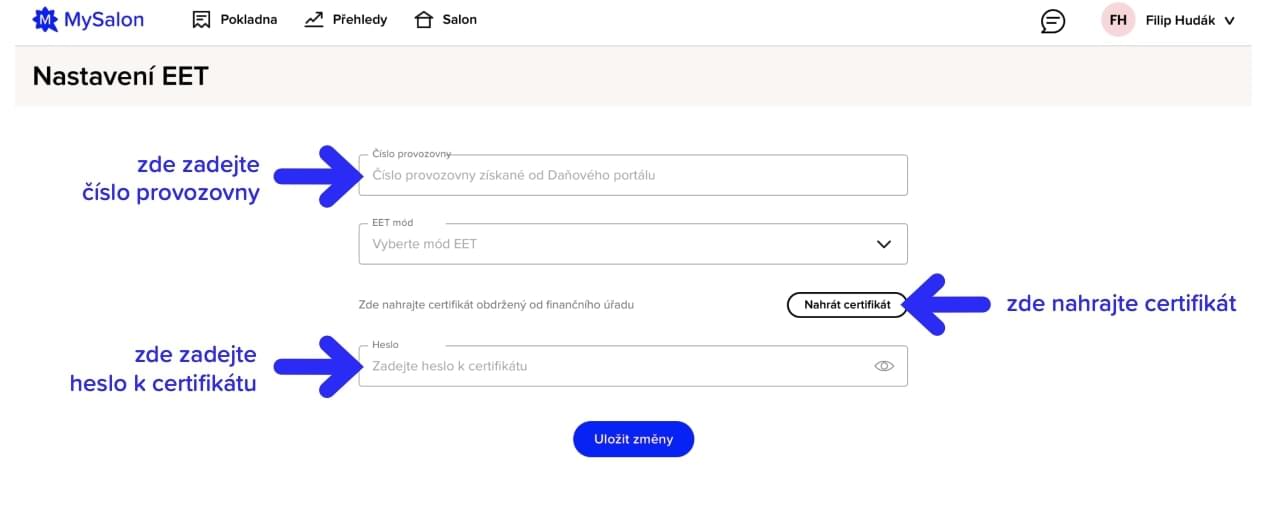Open the chat messages bubble icon
Image resolution: width=1270 pixels, height=514 pixels.
pyautogui.click(x=1052, y=20)
